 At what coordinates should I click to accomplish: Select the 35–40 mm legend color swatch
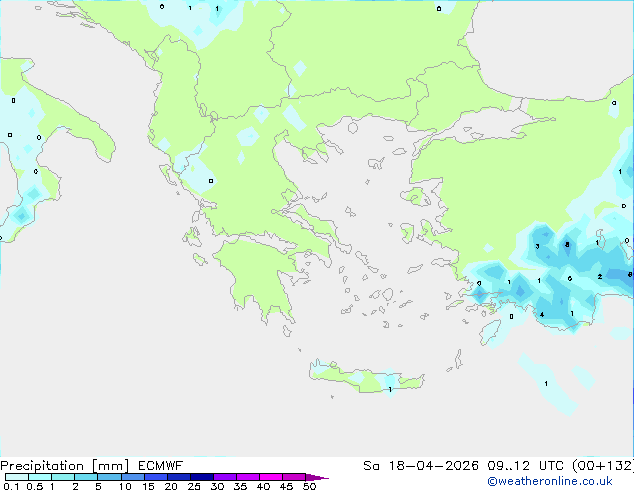coord(247,477)
